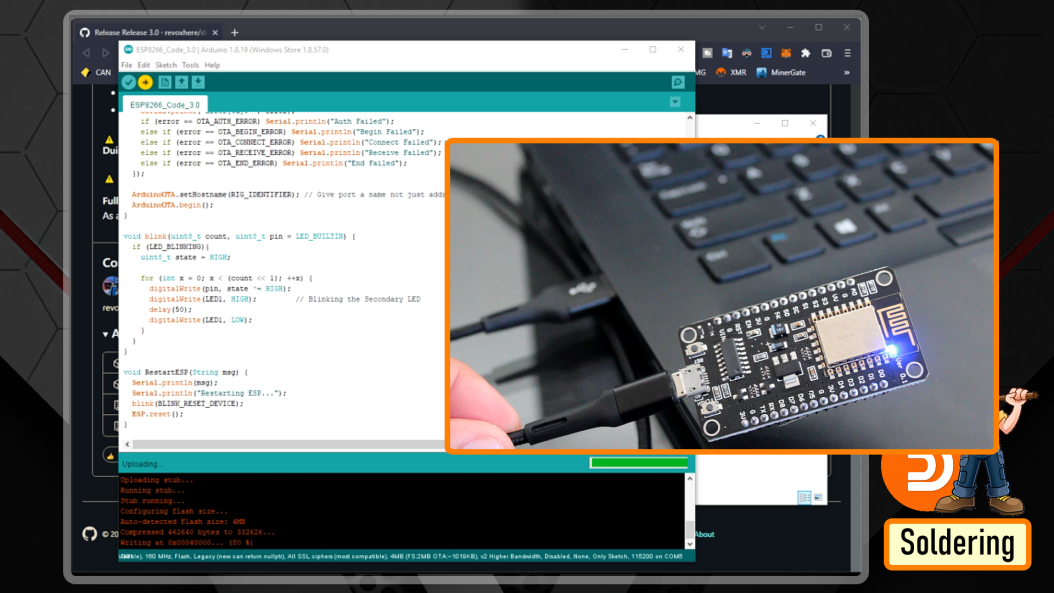
Task: Click the About link near the footer
Action: (704, 534)
